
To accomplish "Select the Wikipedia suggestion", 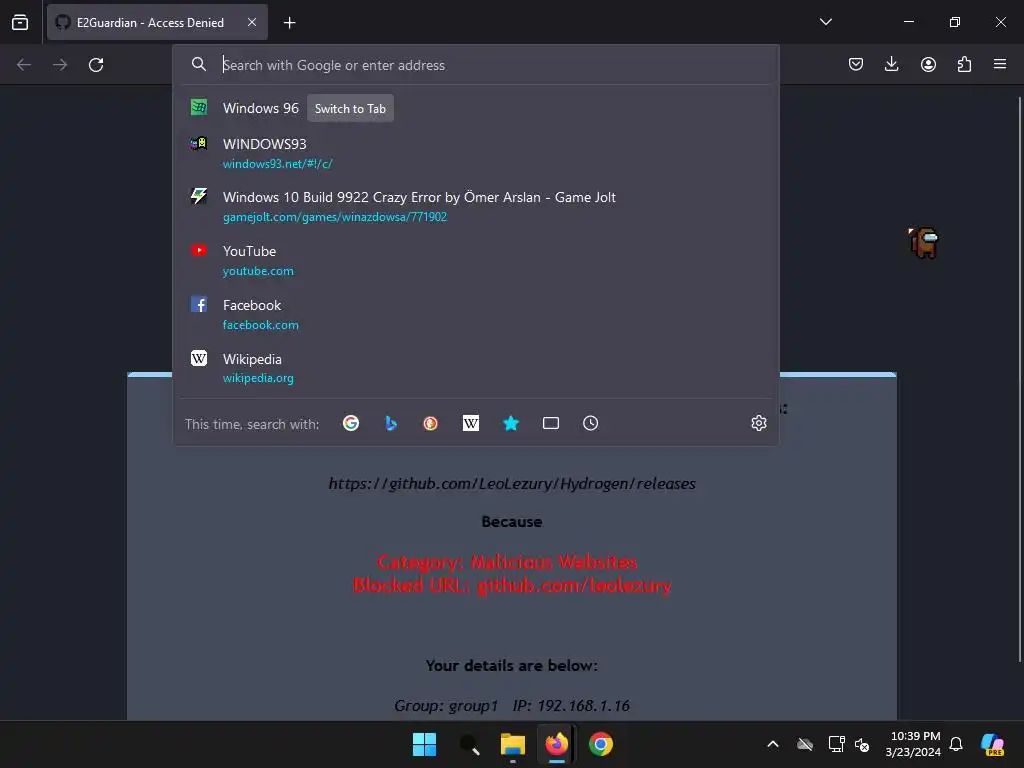I will (476, 368).
